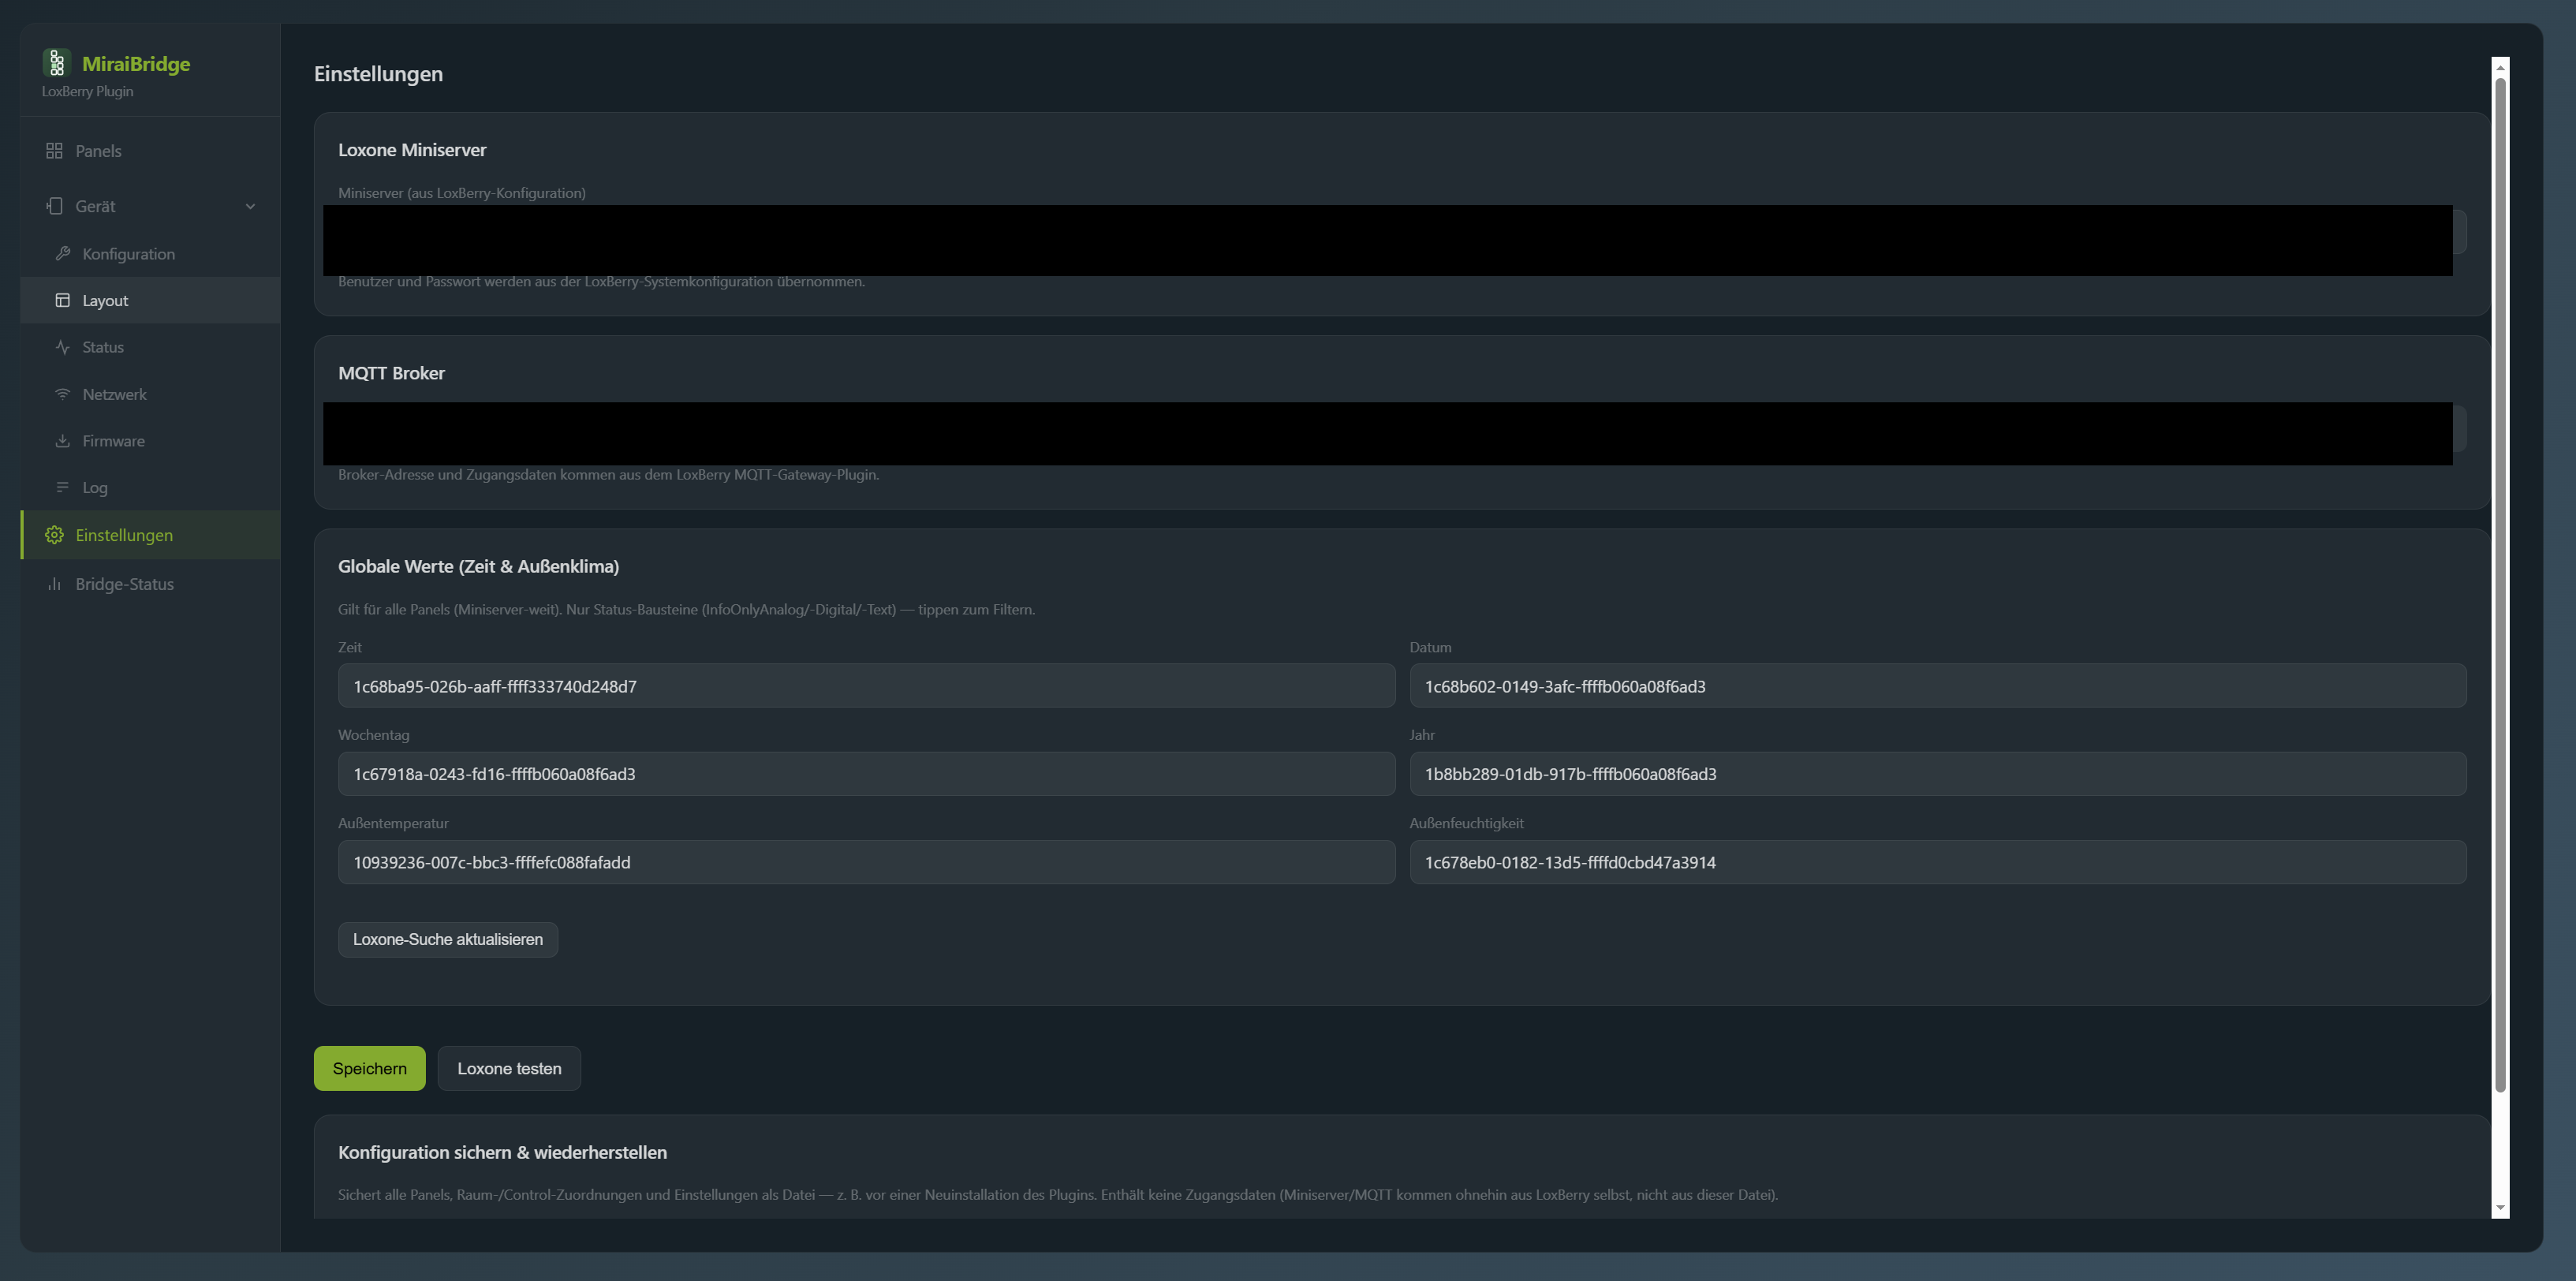Image resolution: width=2576 pixels, height=1281 pixels.
Task: Click the Bridge-Status bar chart icon
Action: tap(54, 584)
